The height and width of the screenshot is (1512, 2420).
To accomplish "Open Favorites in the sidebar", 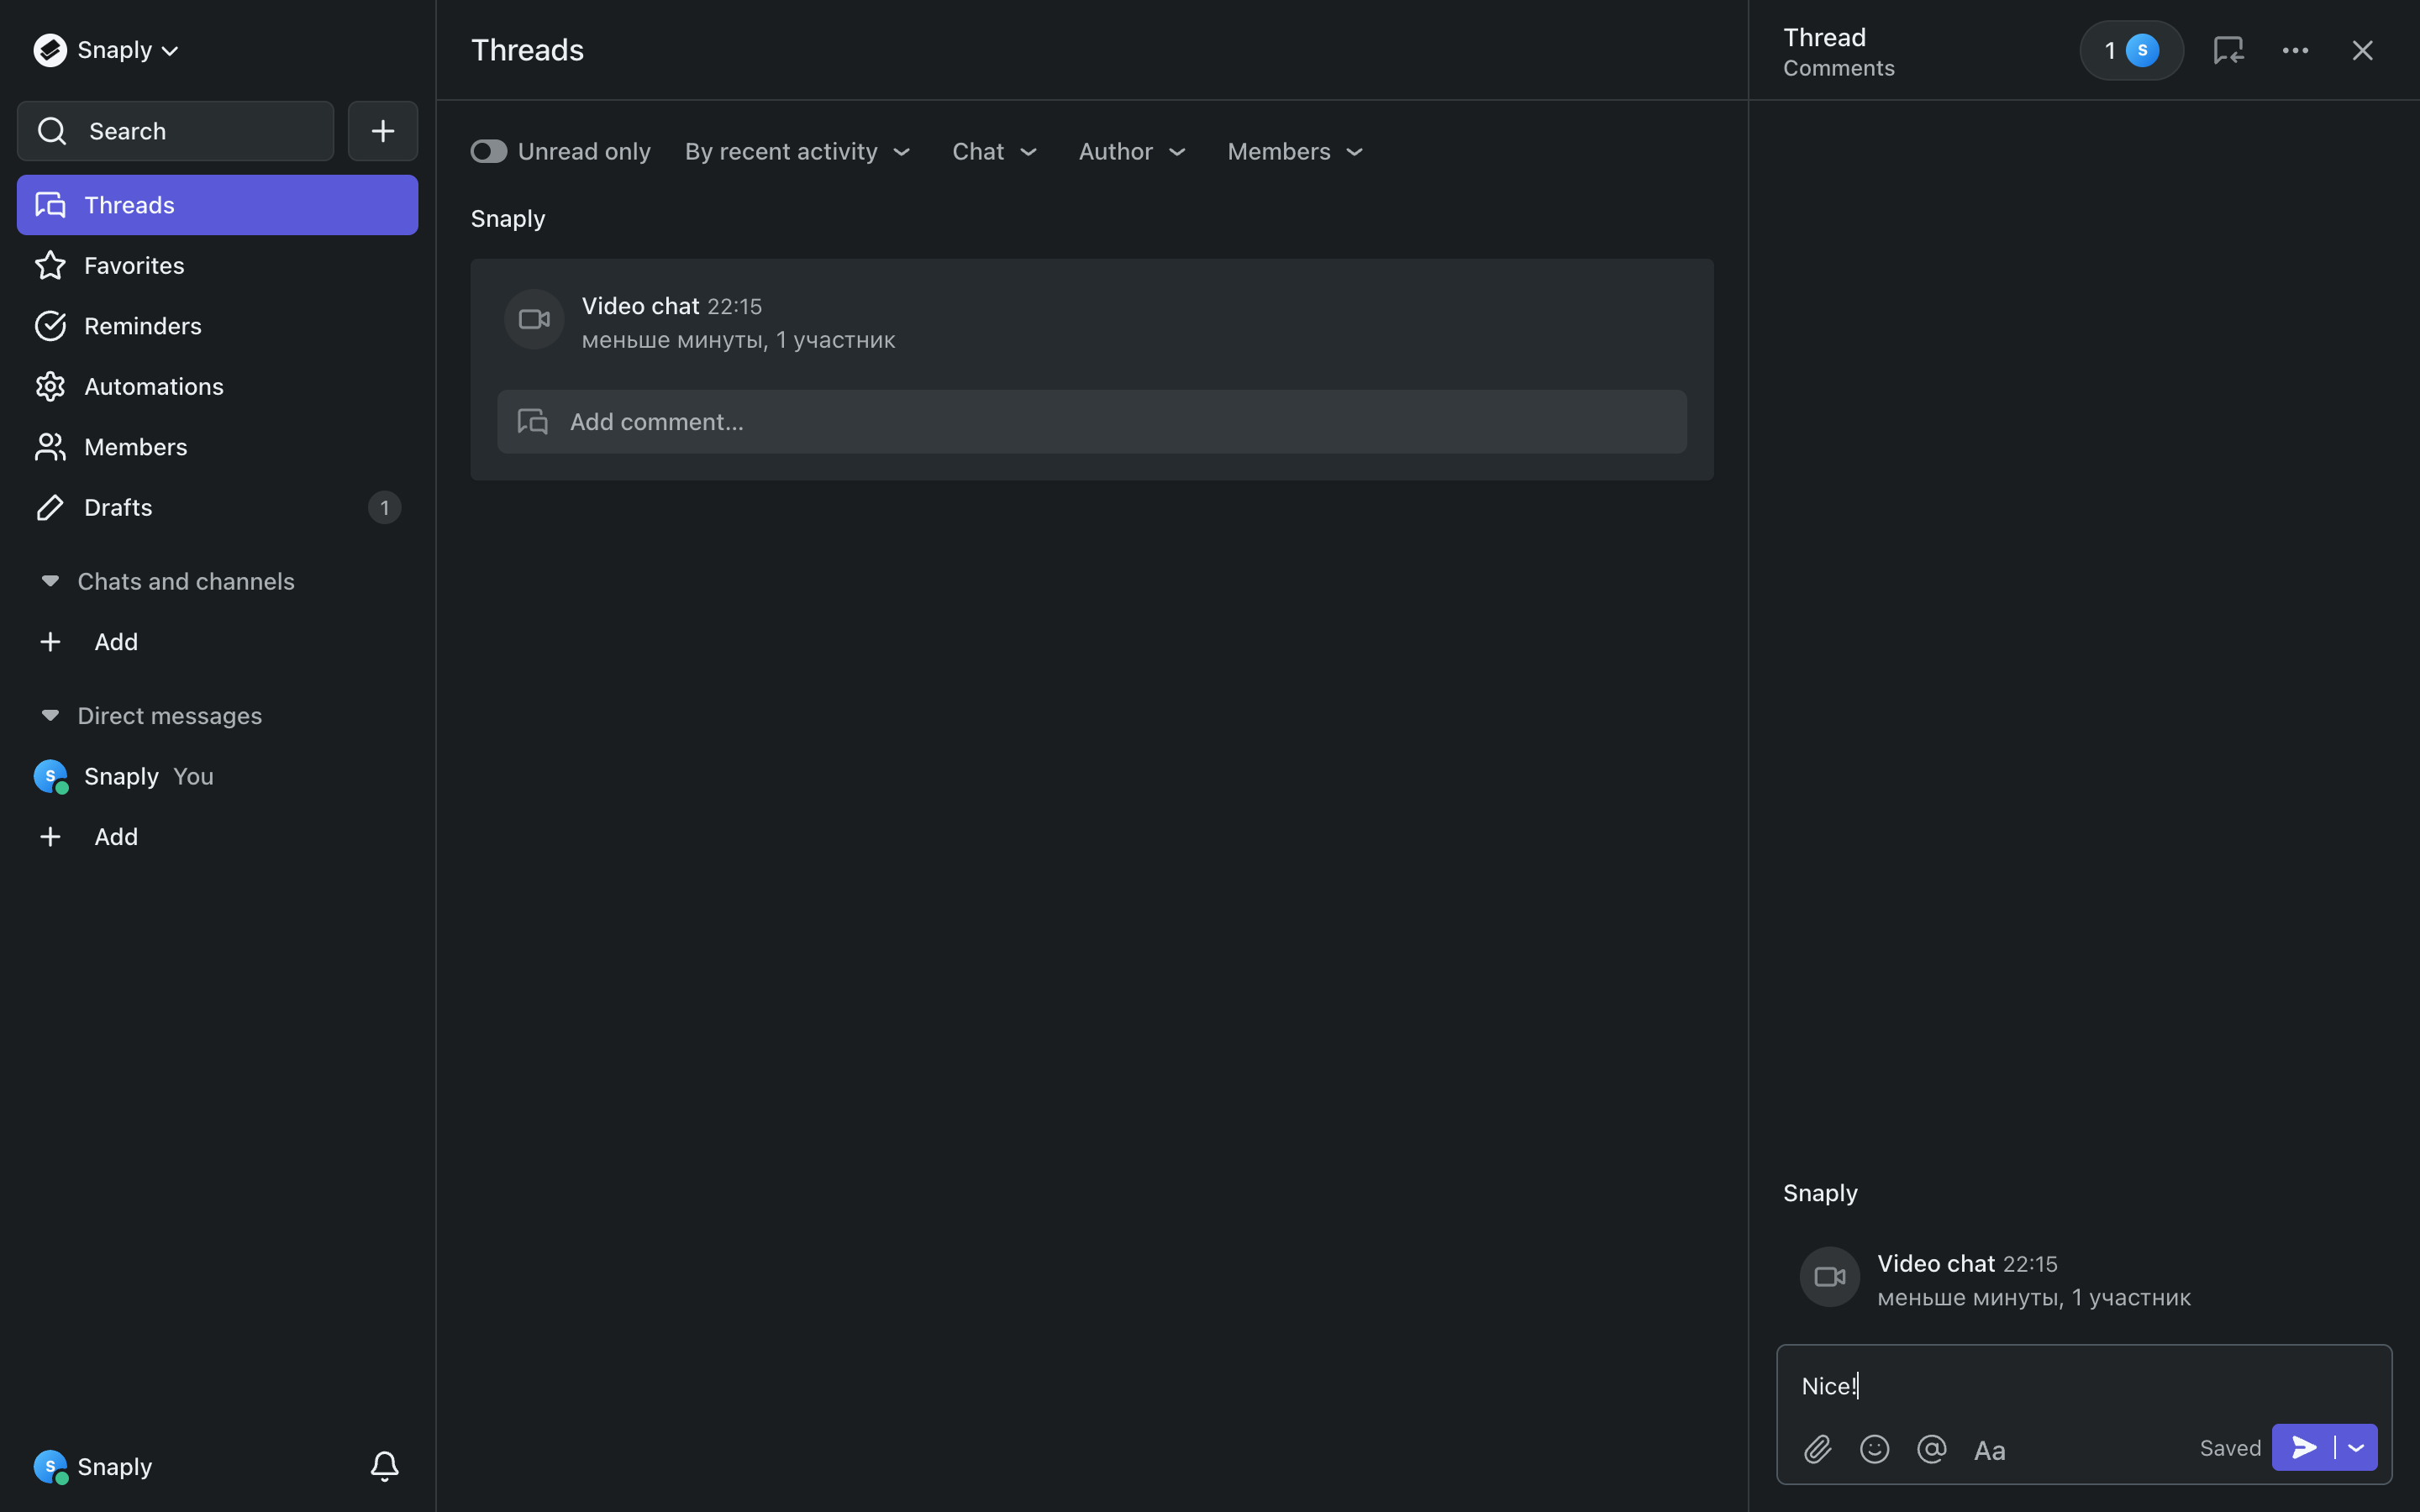I will 217,266.
